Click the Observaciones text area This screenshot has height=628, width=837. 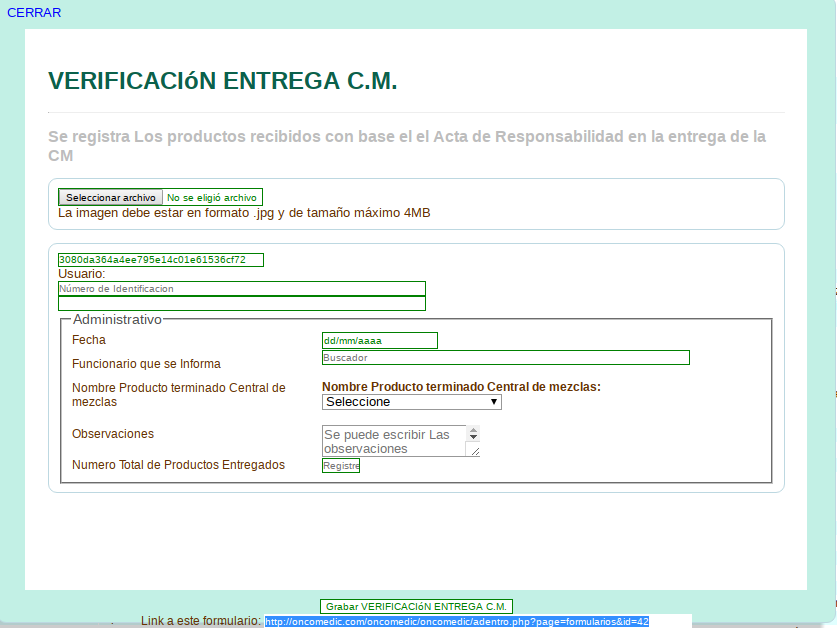coord(394,441)
